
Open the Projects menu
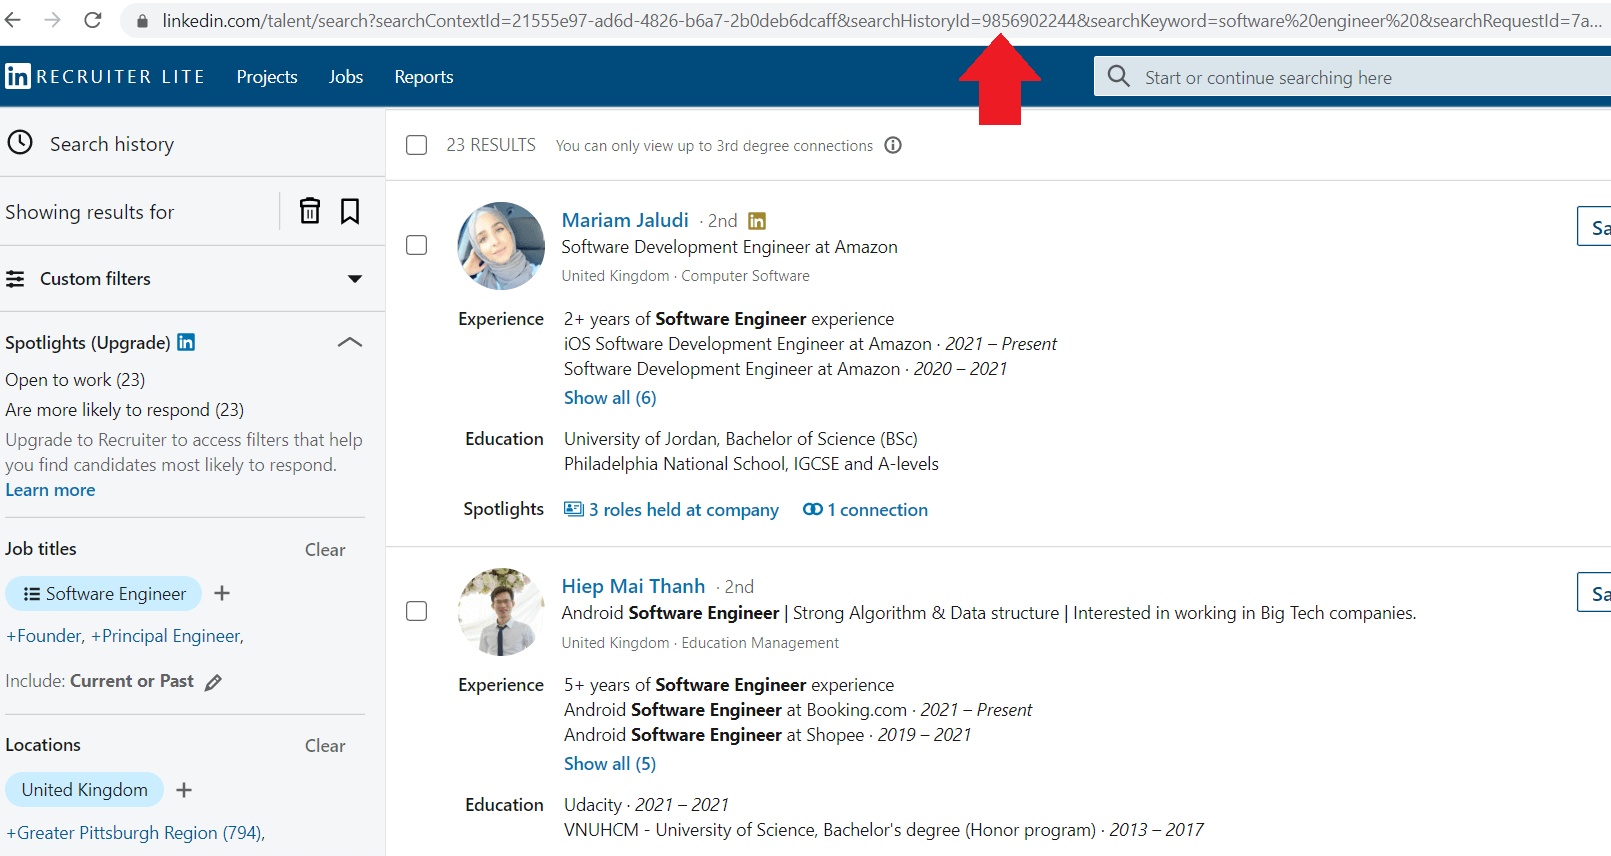click(267, 77)
